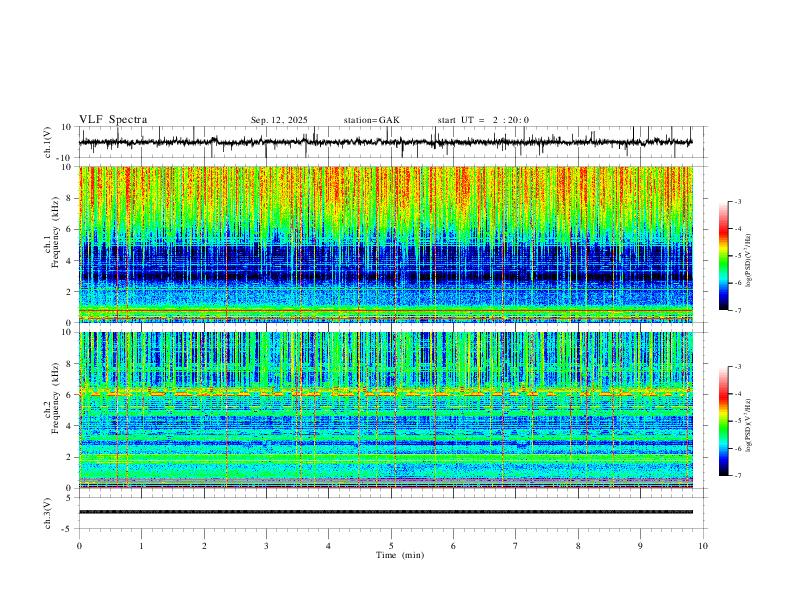792x612 pixels.
Task: Click the "-7" label on ch.1 colorbar
Action: click(x=737, y=310)
